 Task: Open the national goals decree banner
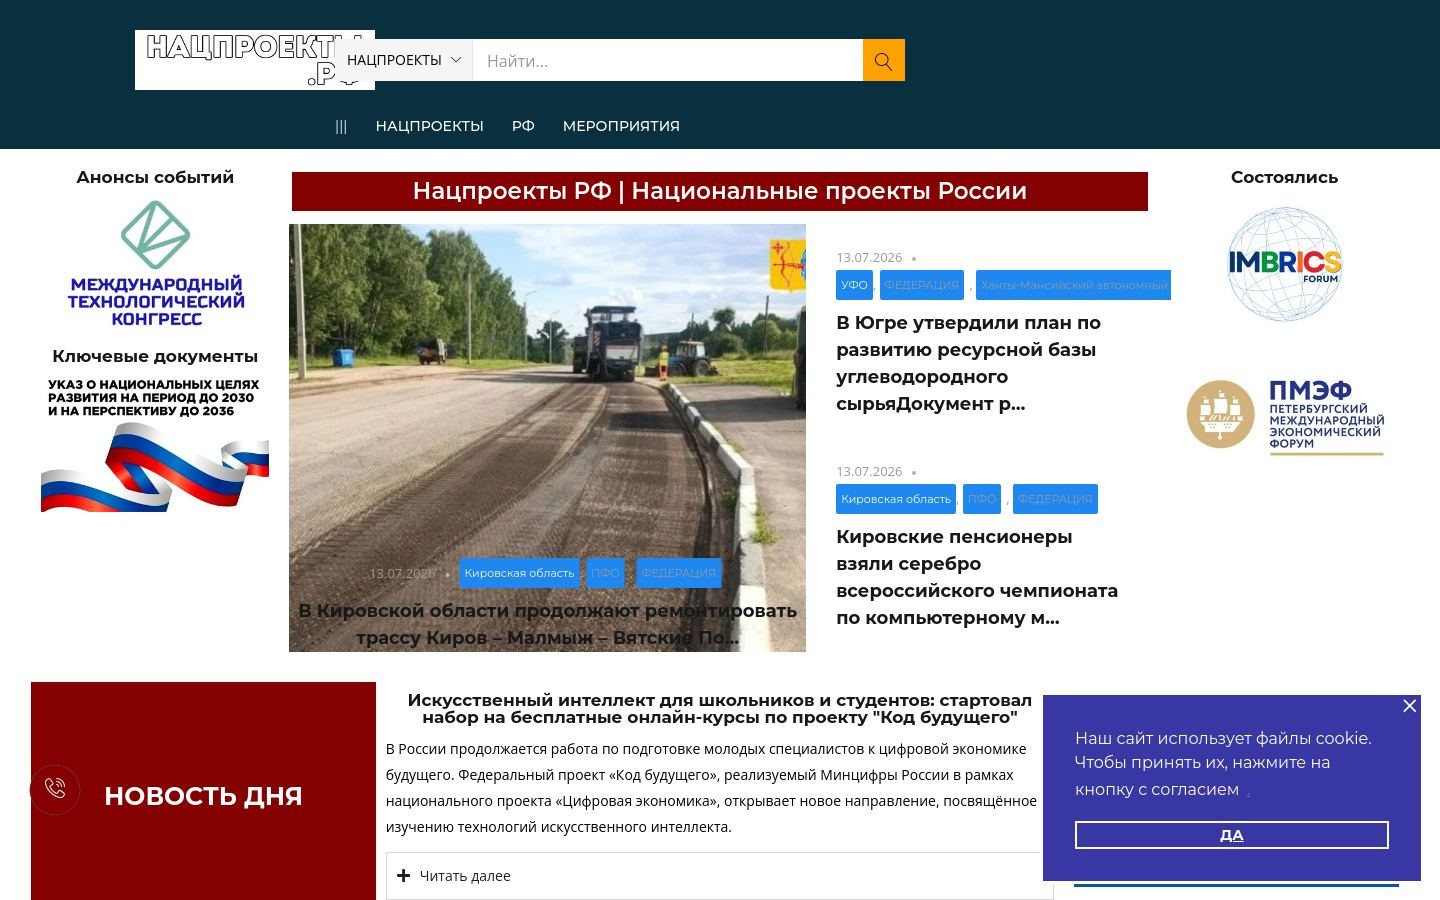[155, 444]
